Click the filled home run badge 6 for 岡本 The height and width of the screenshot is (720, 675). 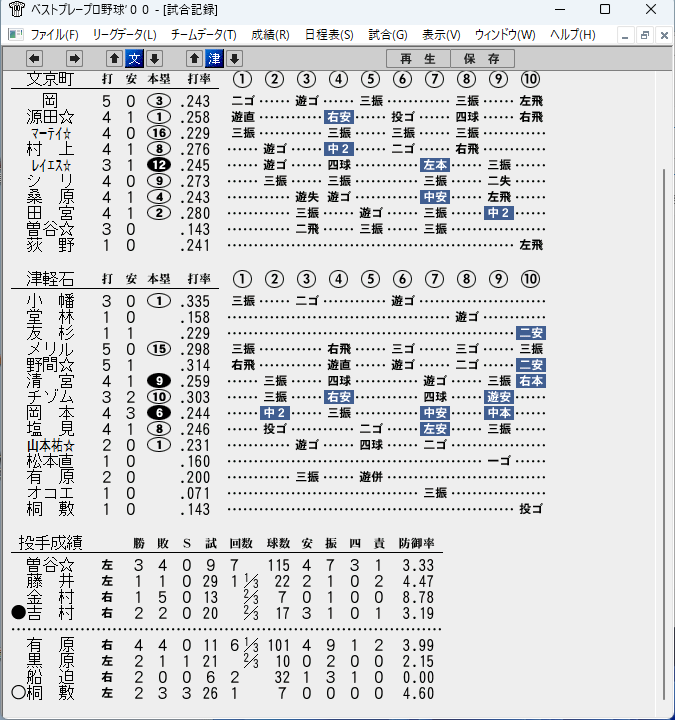[x=159, y=413]
